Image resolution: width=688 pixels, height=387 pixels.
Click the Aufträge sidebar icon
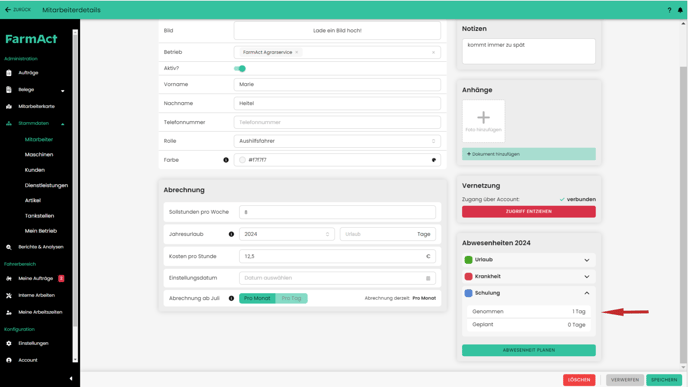pyautogui.click(x=9, y=73)
